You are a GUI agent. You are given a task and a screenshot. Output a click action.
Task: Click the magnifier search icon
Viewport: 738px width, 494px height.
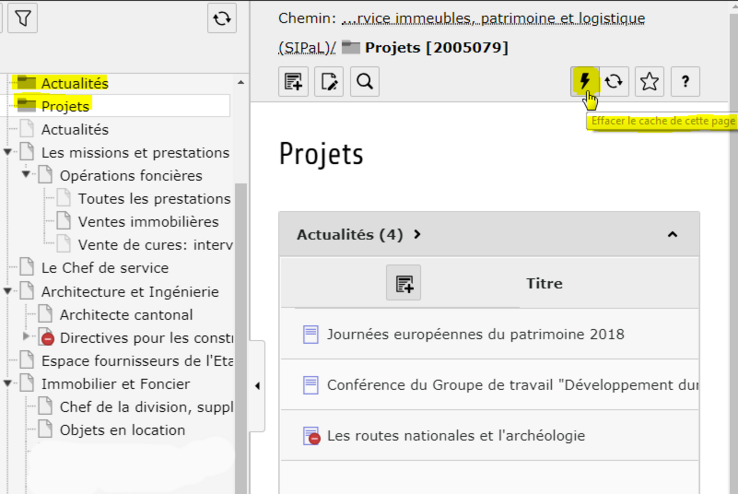tap(365, 82)
